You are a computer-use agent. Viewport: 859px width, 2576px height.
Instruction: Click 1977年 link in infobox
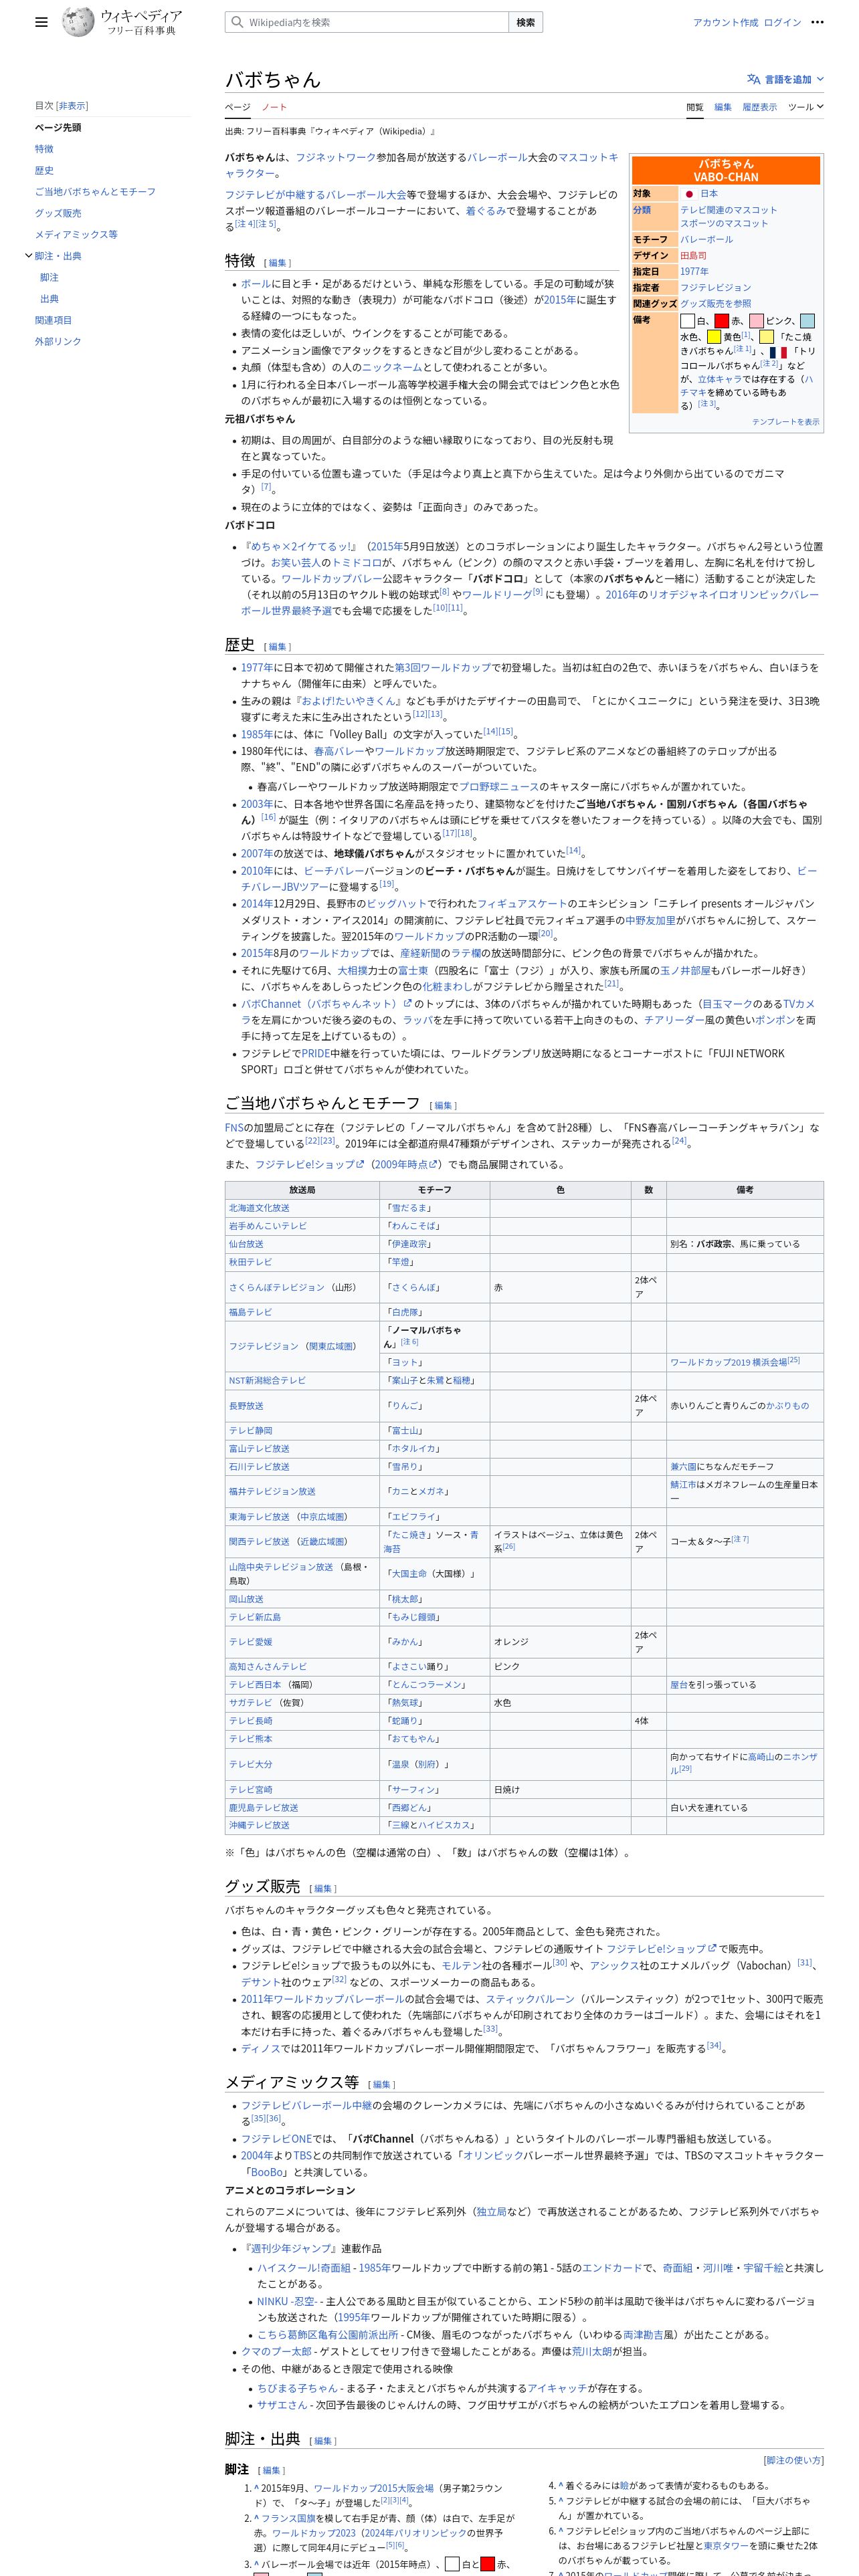click(x=694, y=271)
